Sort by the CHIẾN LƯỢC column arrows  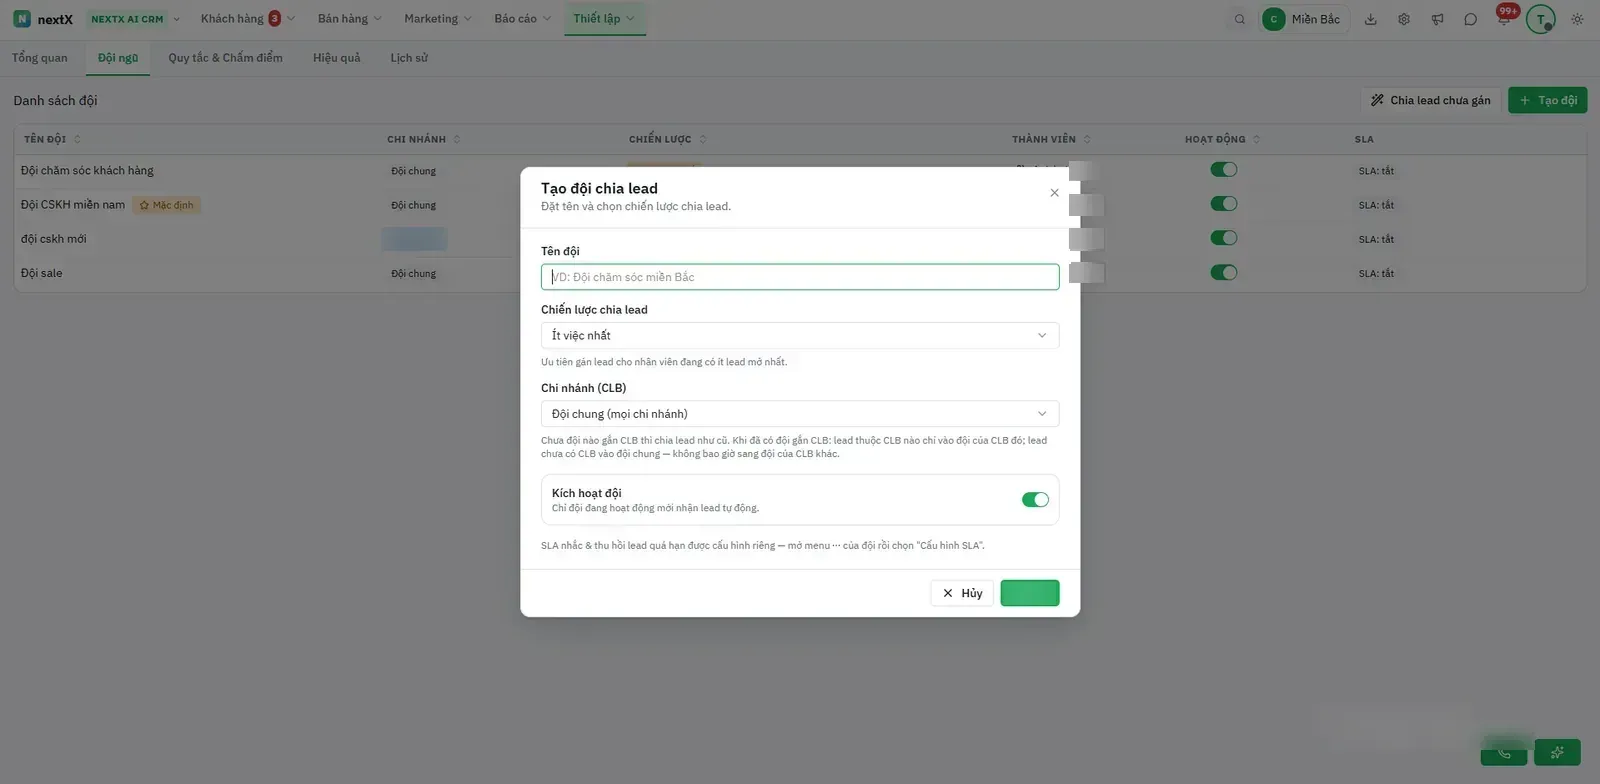[703, 139]
